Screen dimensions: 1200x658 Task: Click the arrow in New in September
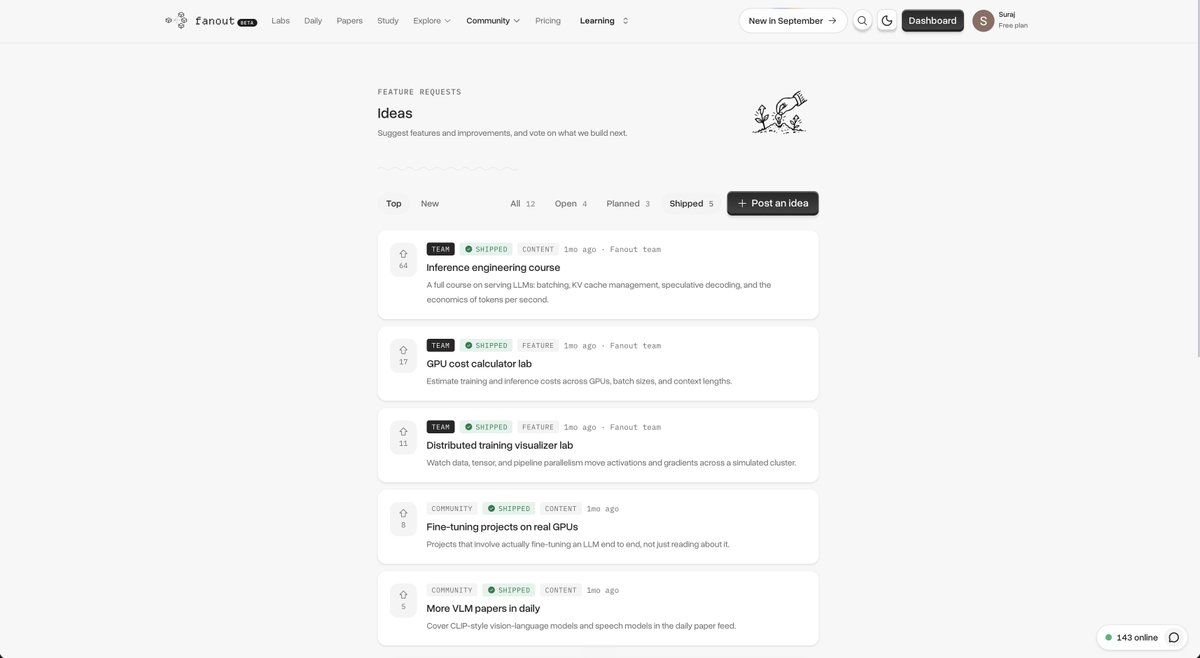coord(832,20)
